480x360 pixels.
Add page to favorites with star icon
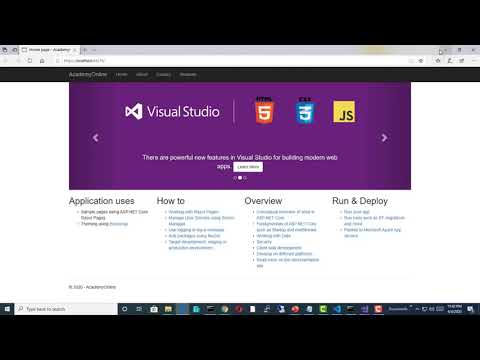tap(421, 61)
